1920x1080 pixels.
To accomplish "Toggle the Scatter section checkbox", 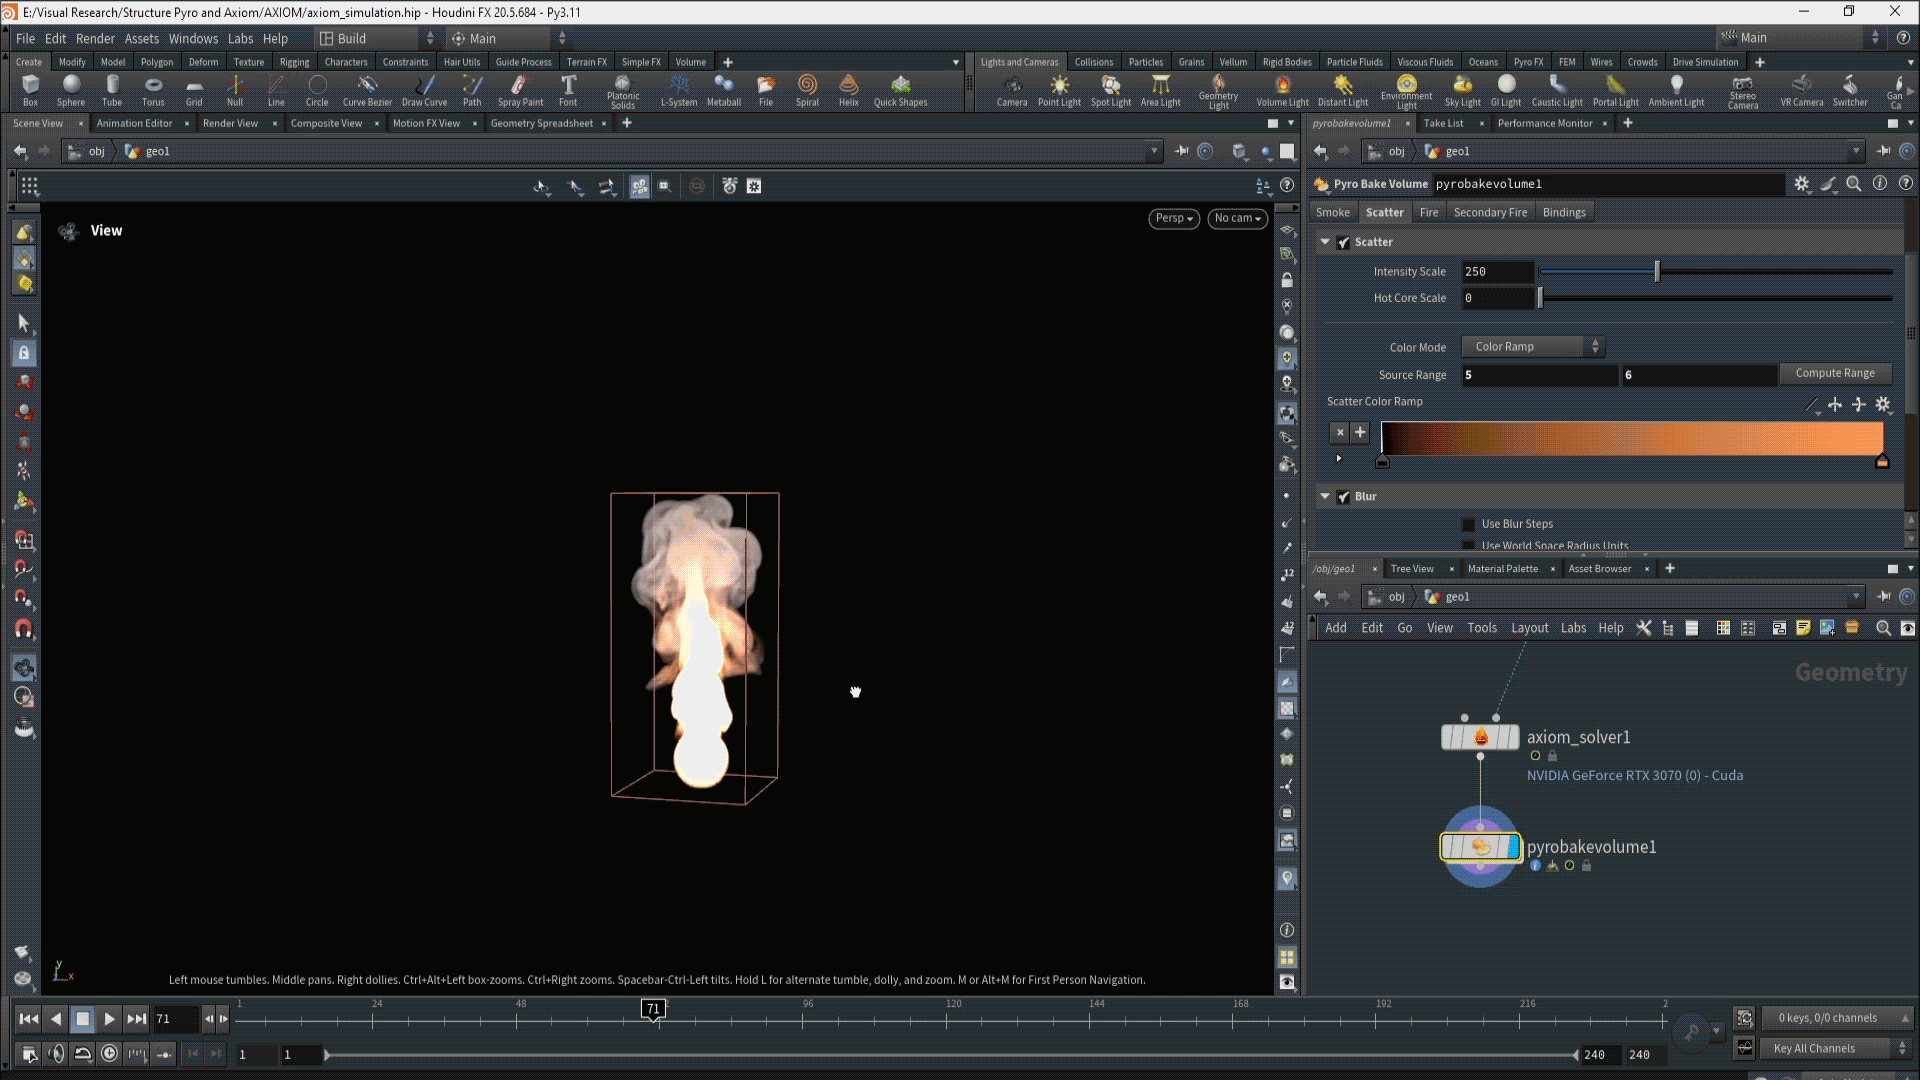I will click(x=1344, y=243).
